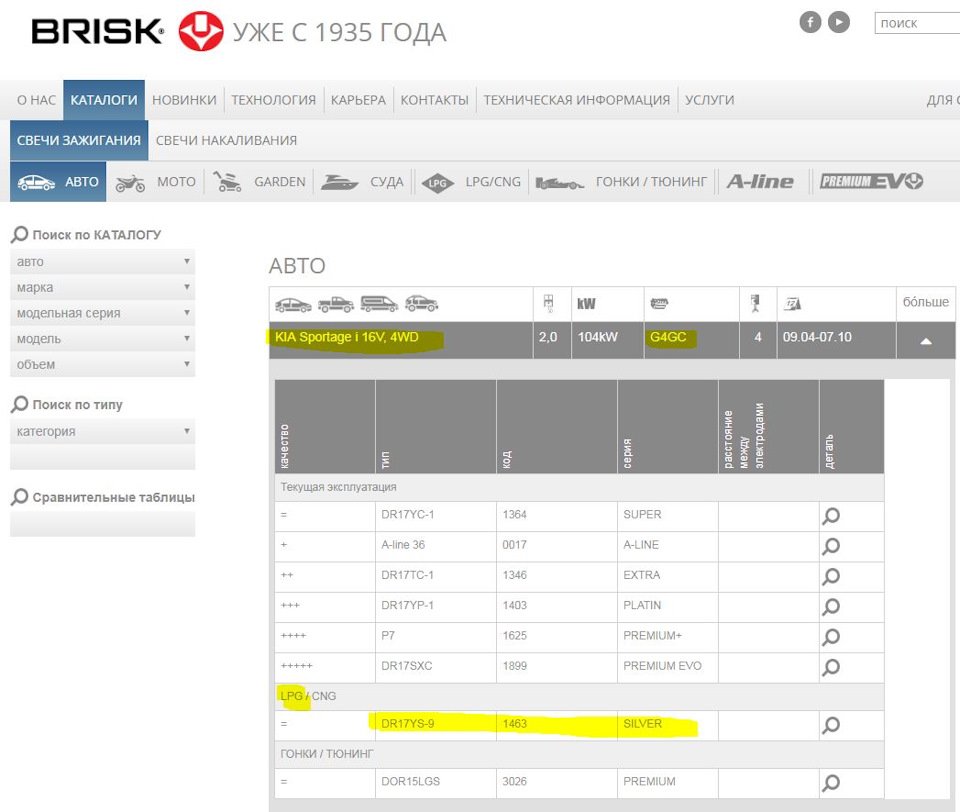960x812 pixels.
Task: Switch to СВЕЧИ ЗАЖИГАНИЯ tab
Action: [79, 140]
